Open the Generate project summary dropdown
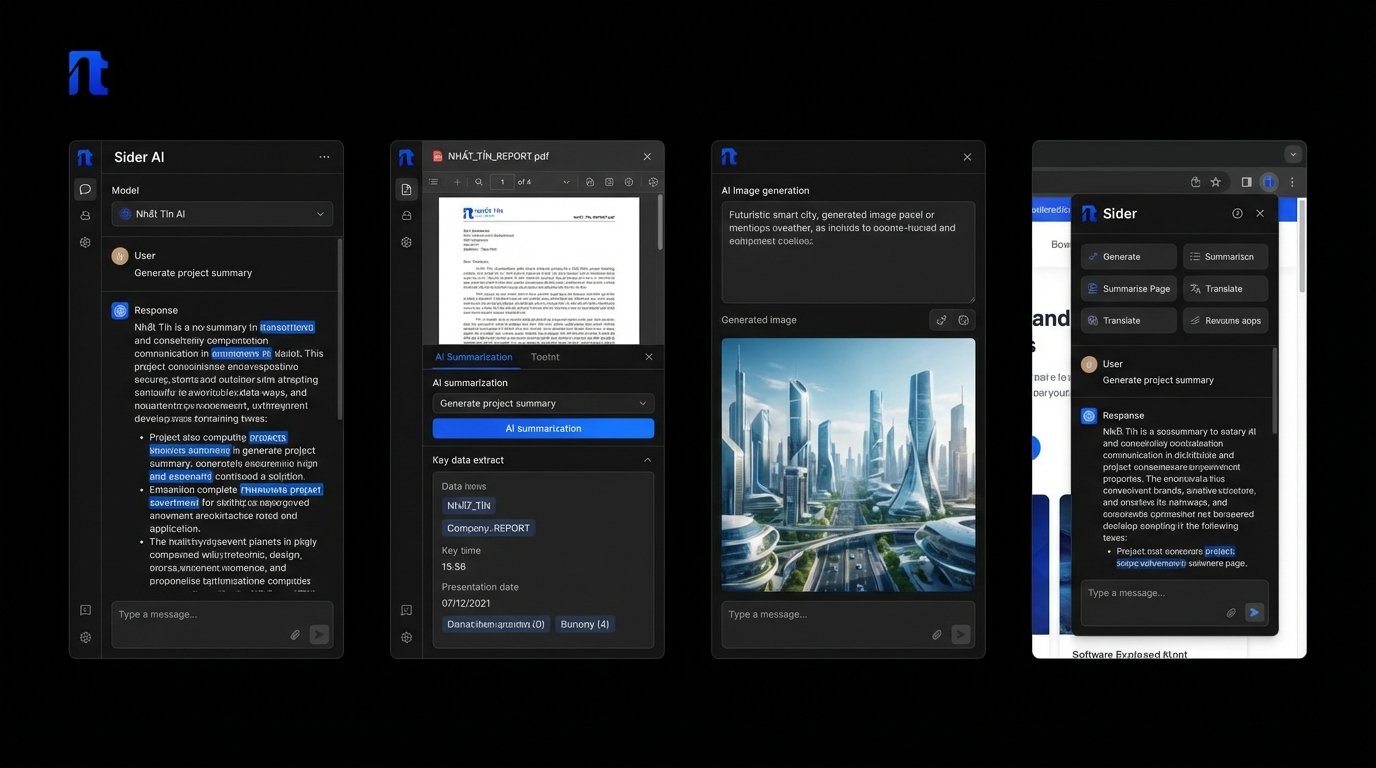The width and height of the screenshot is (1376, 768). pos(543,403)
